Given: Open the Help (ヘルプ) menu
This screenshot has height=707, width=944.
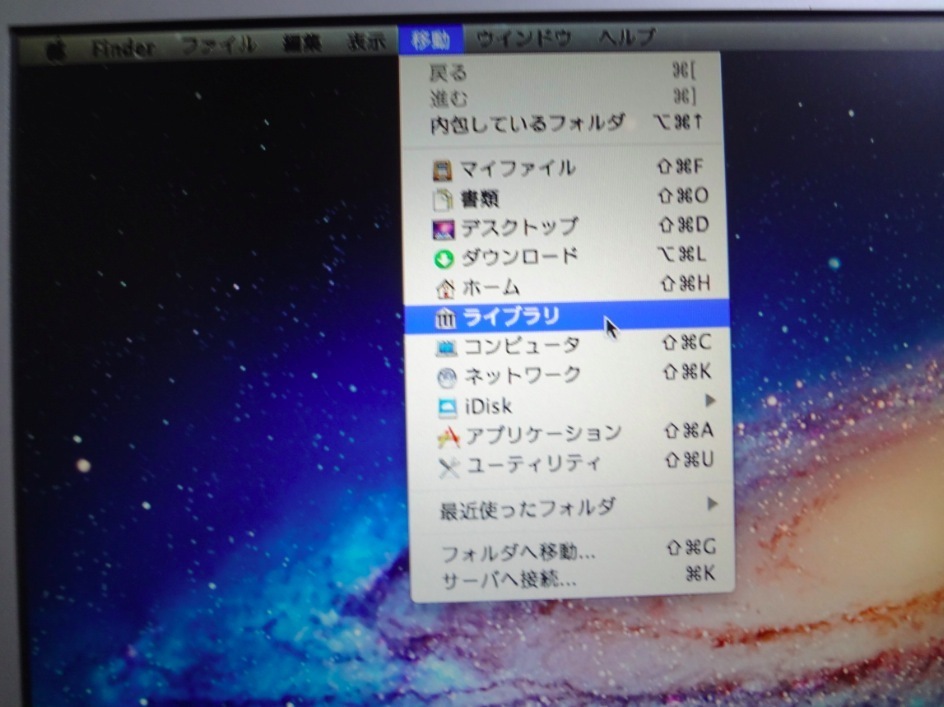Looking at the screenshot, I should coord(627,39).
